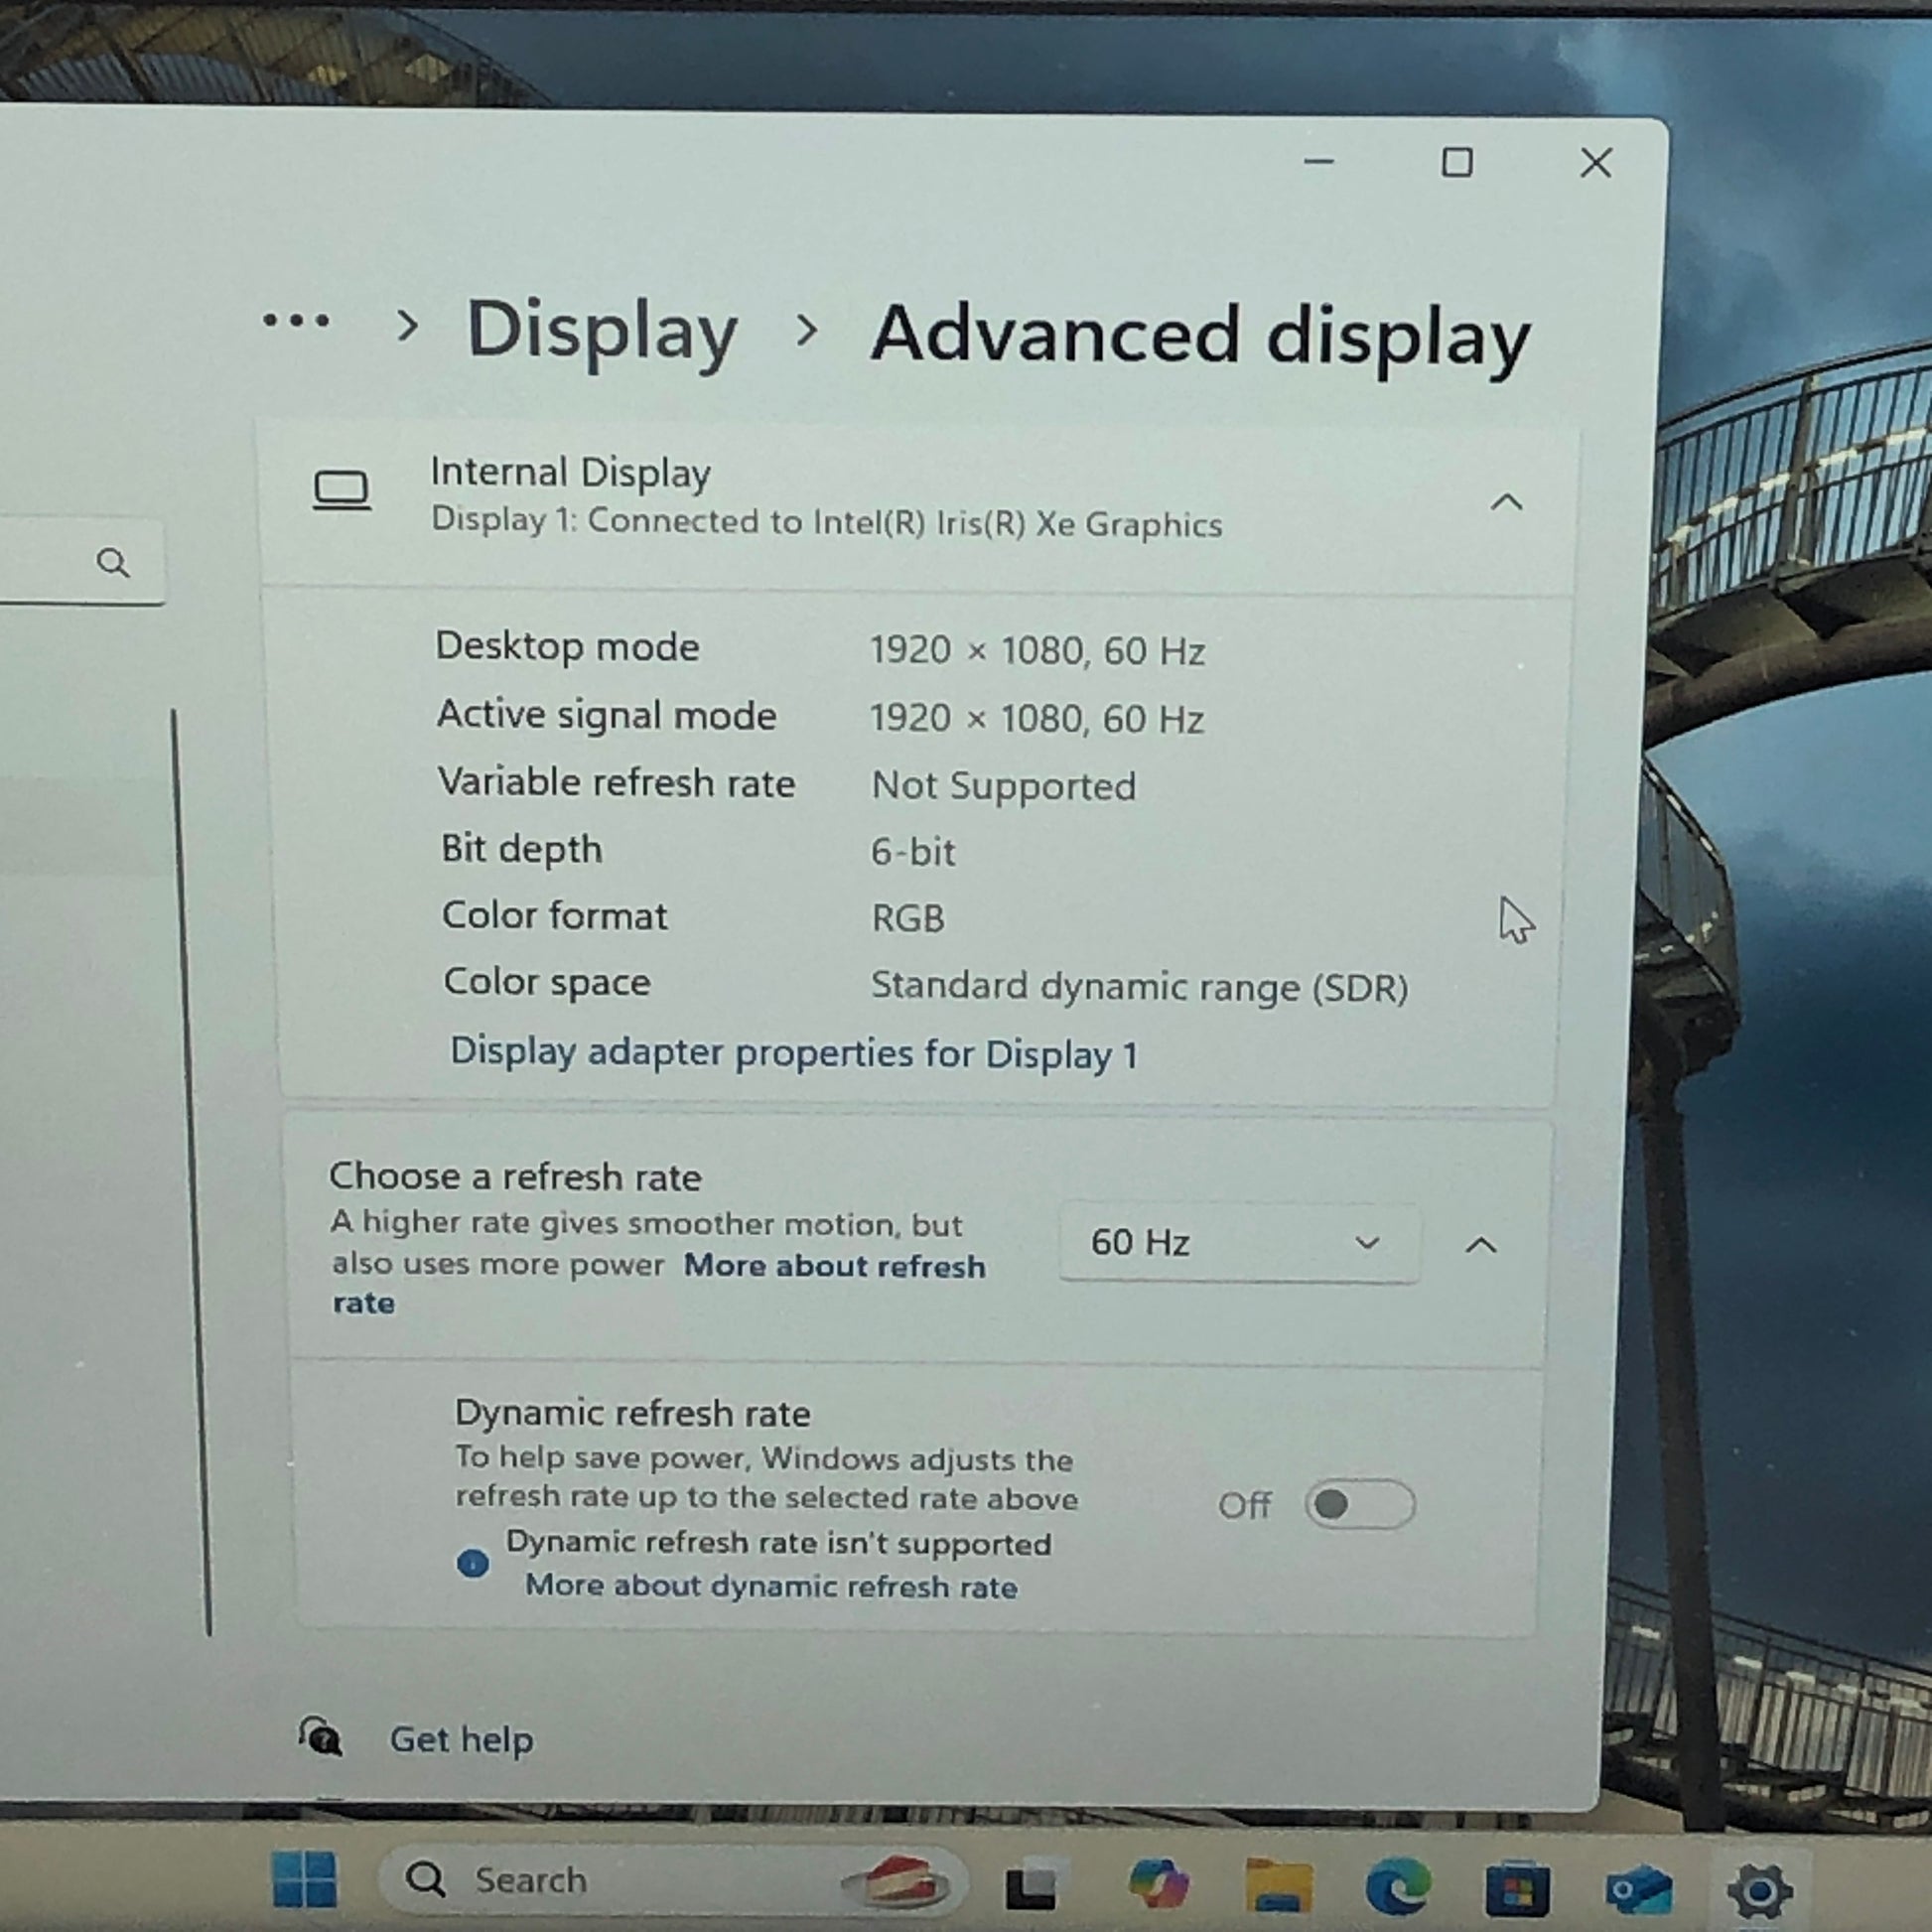Open the breadcrumb ellipsis menu

coord(295,321)
